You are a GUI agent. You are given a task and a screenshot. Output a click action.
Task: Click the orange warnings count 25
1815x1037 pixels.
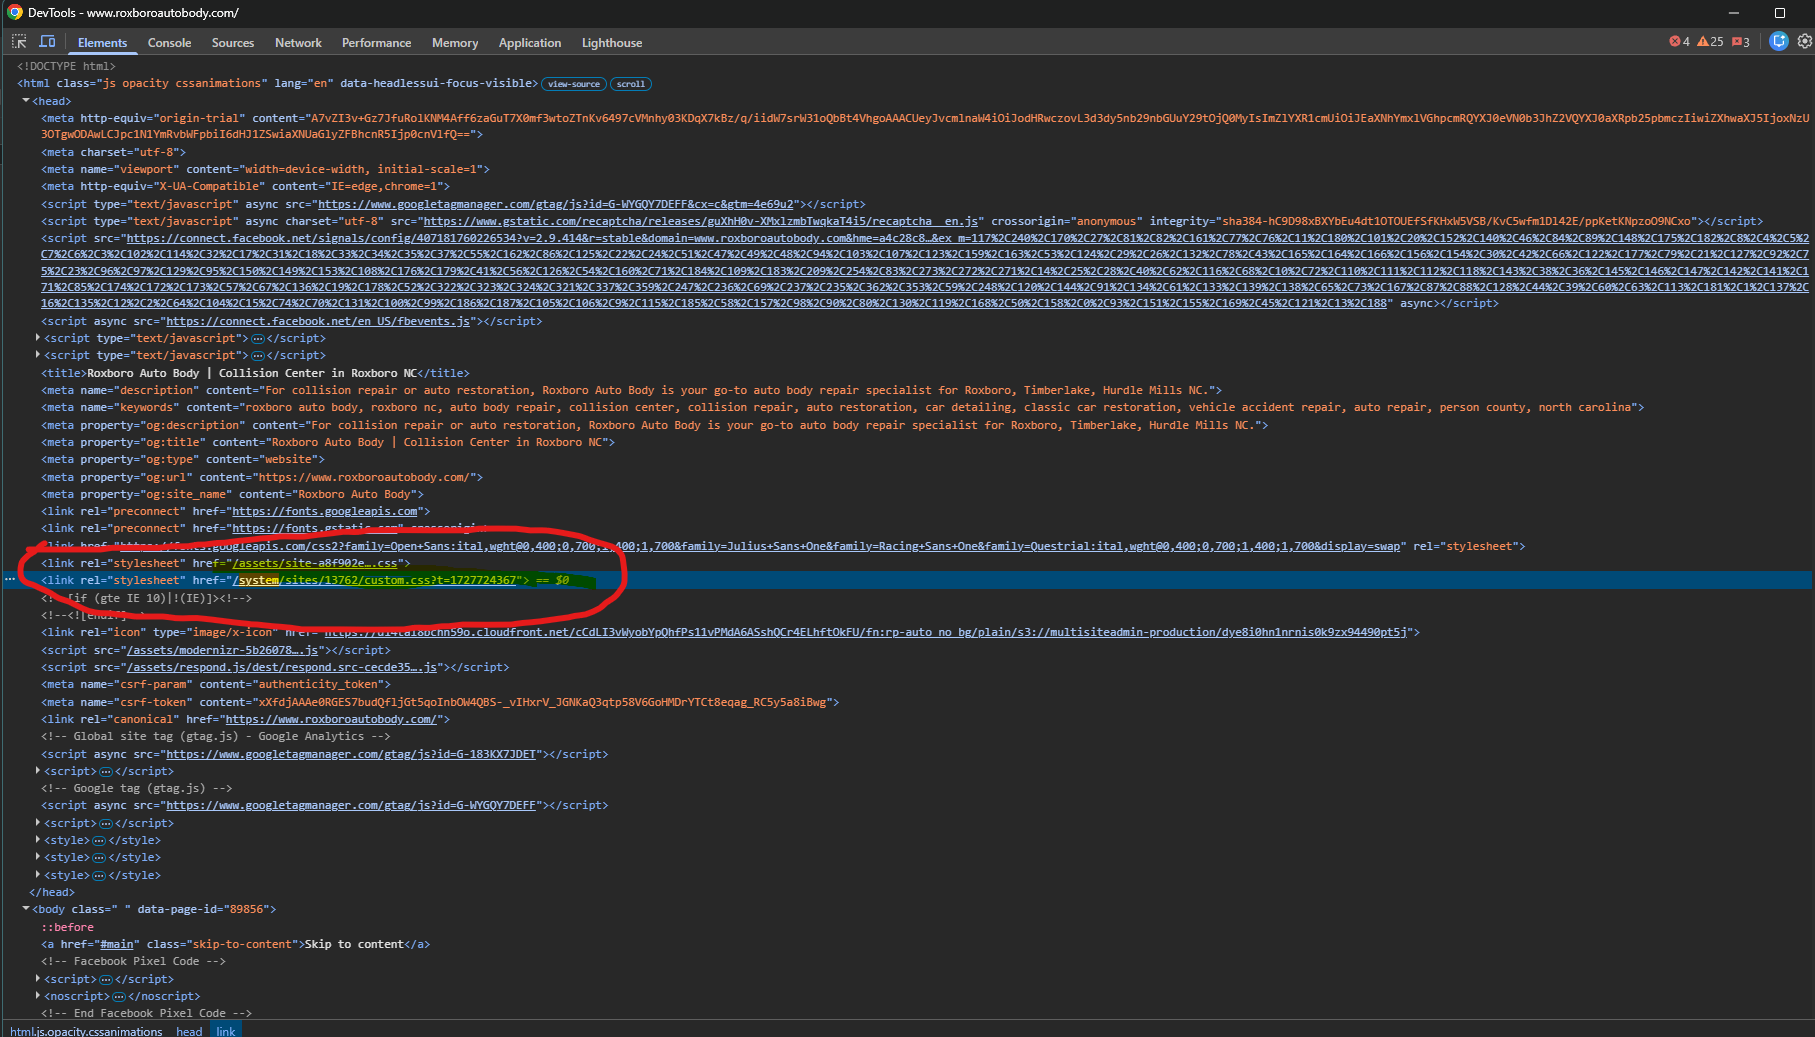click(x=1710, y=42)
